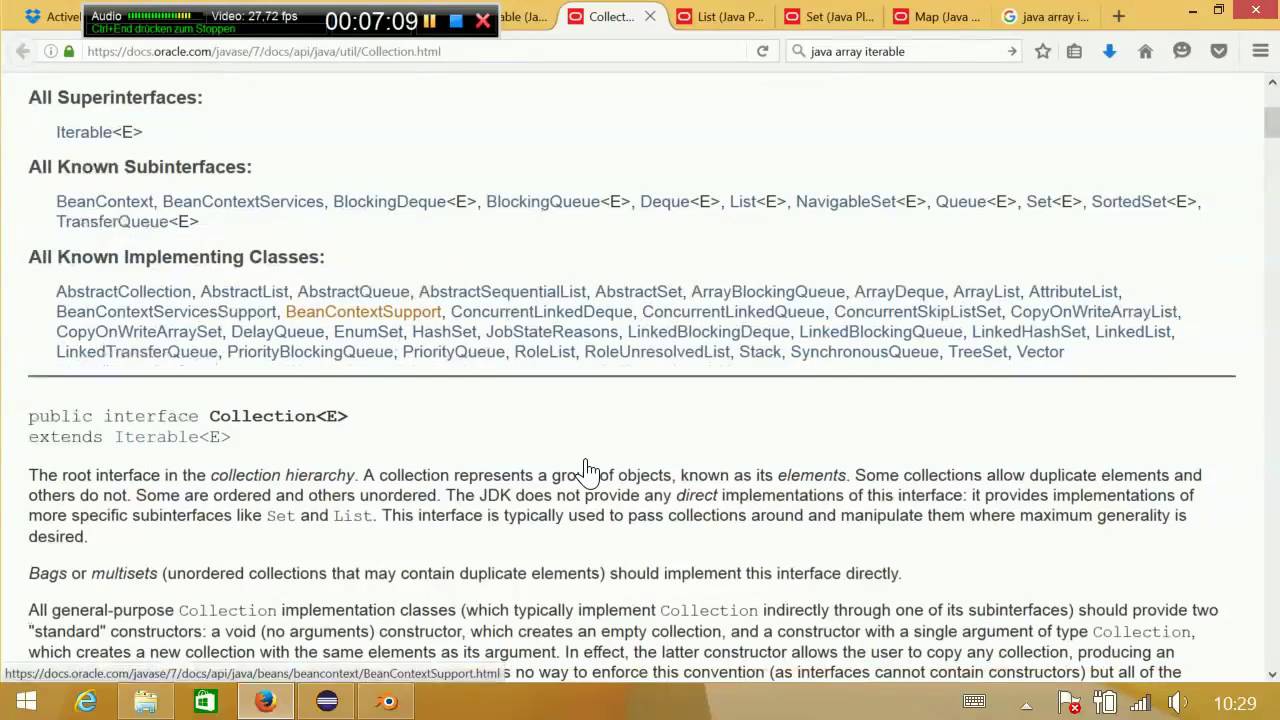1280x720 pixels.
Task: Open the AbstractCollection class link
Action: pos(124,292)
